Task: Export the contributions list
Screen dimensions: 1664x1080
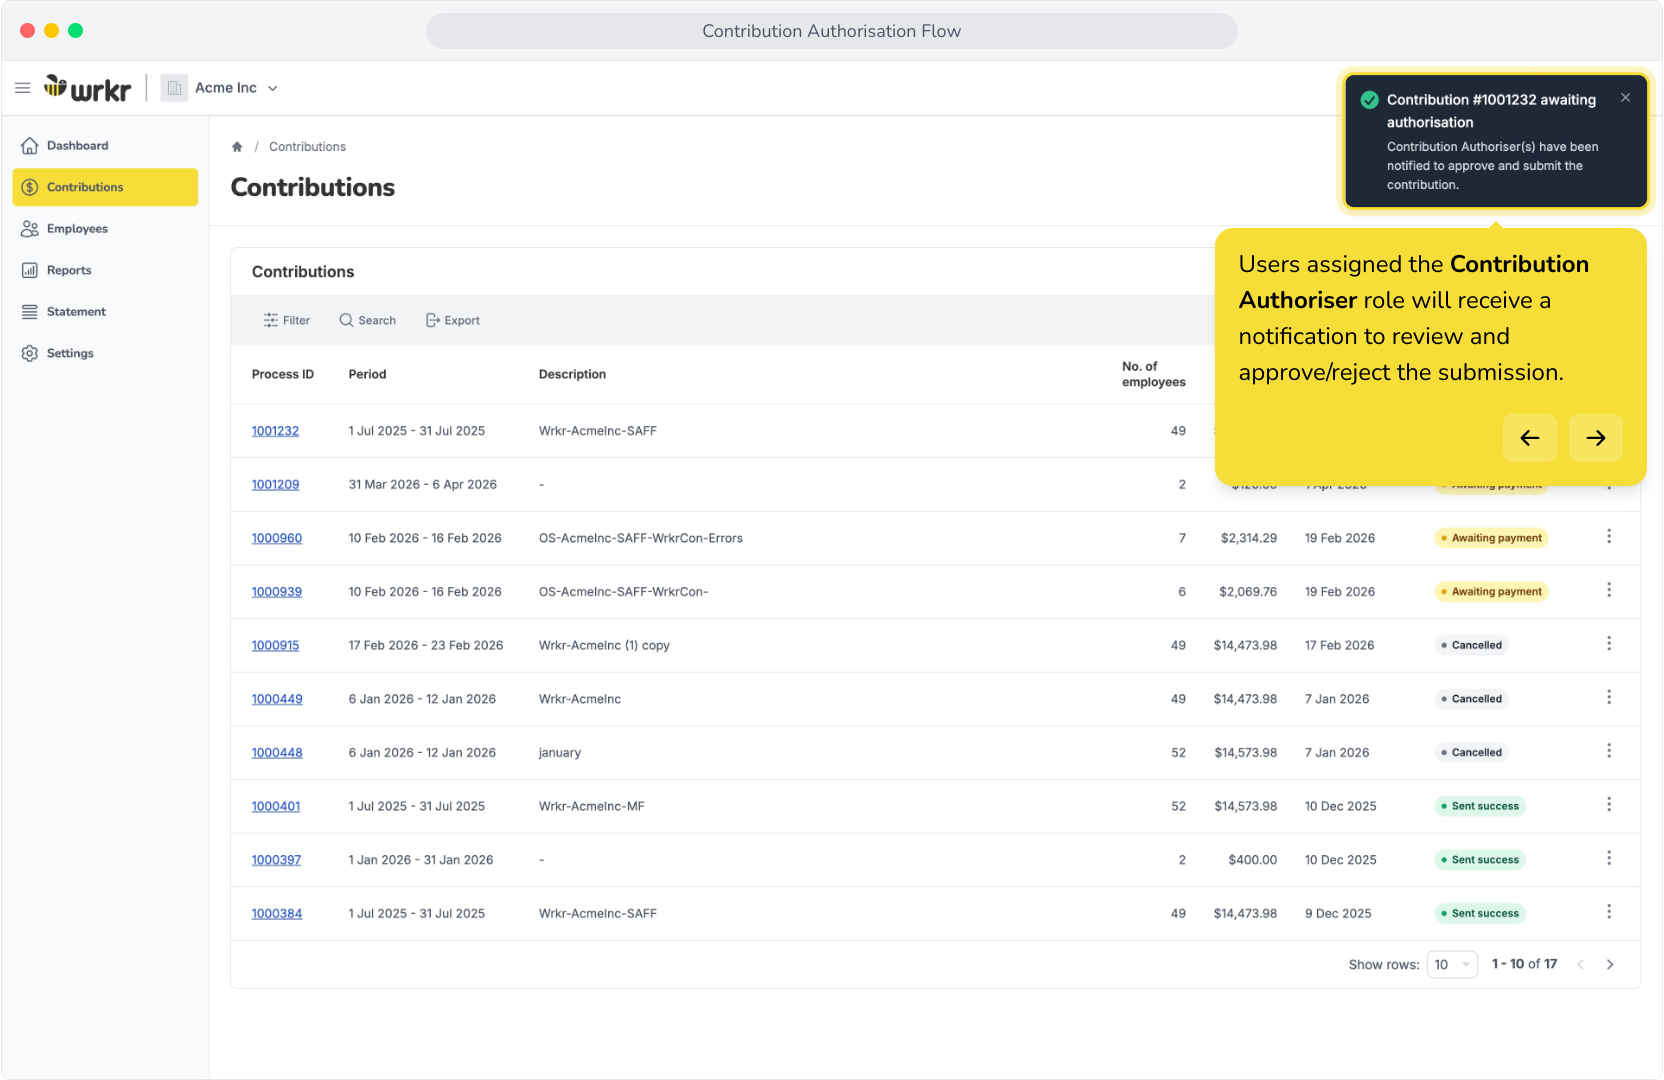Action: [x=452, y=320]
